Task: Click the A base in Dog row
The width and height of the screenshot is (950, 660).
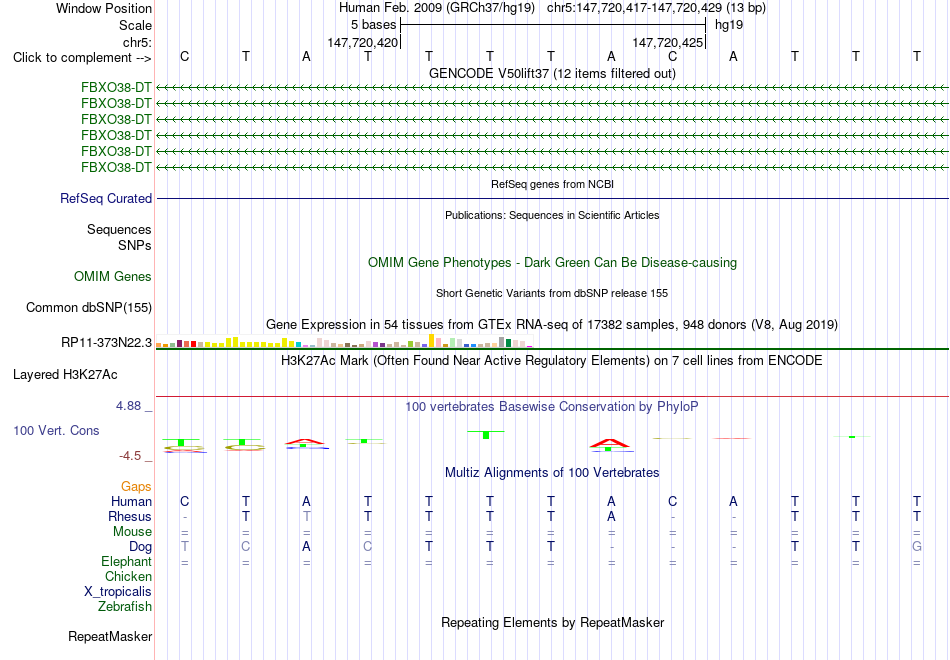Action: point(307,546)
